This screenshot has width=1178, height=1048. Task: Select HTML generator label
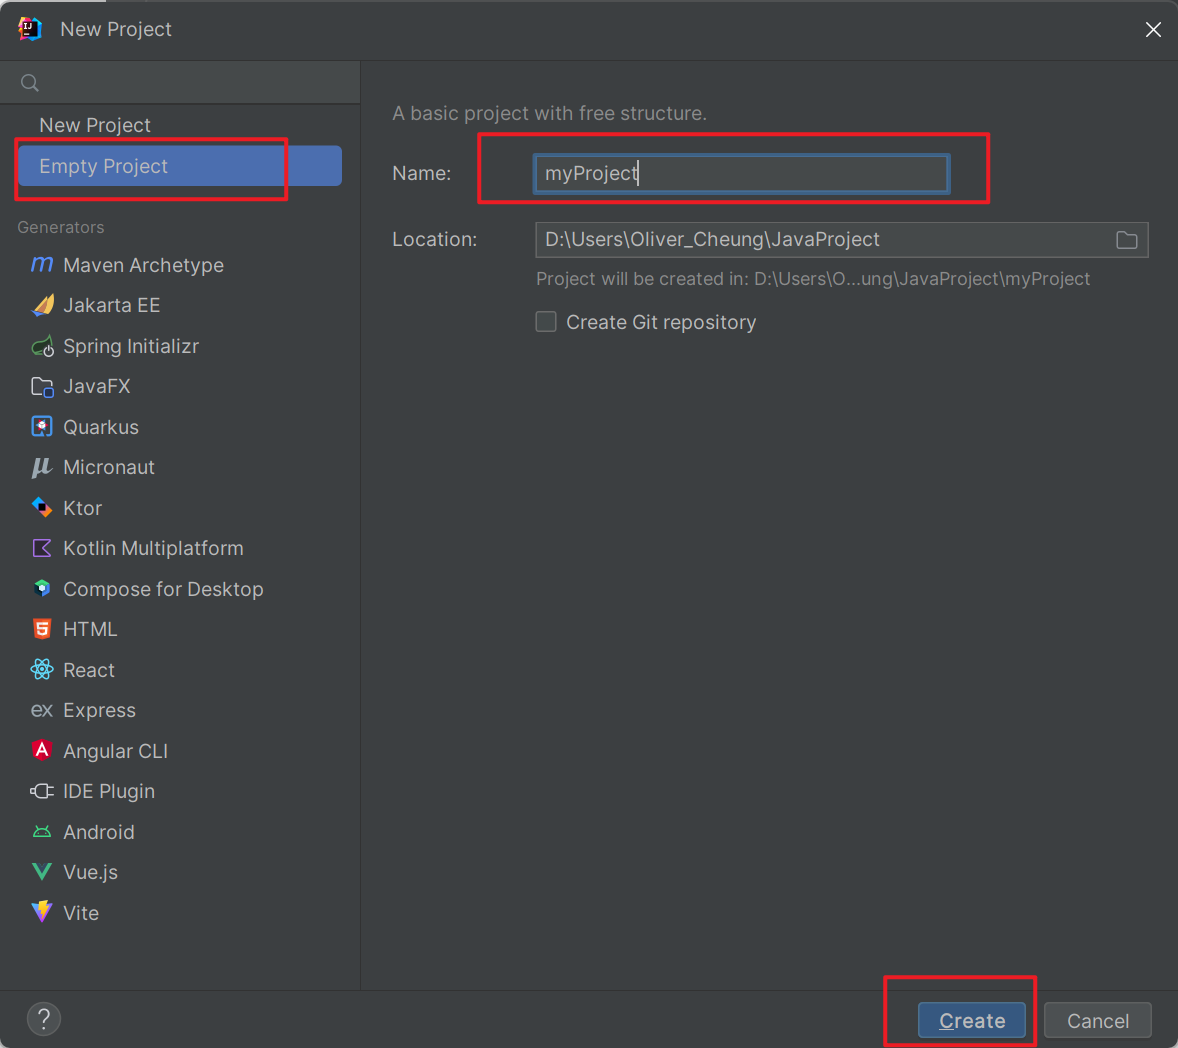point(90,629)
